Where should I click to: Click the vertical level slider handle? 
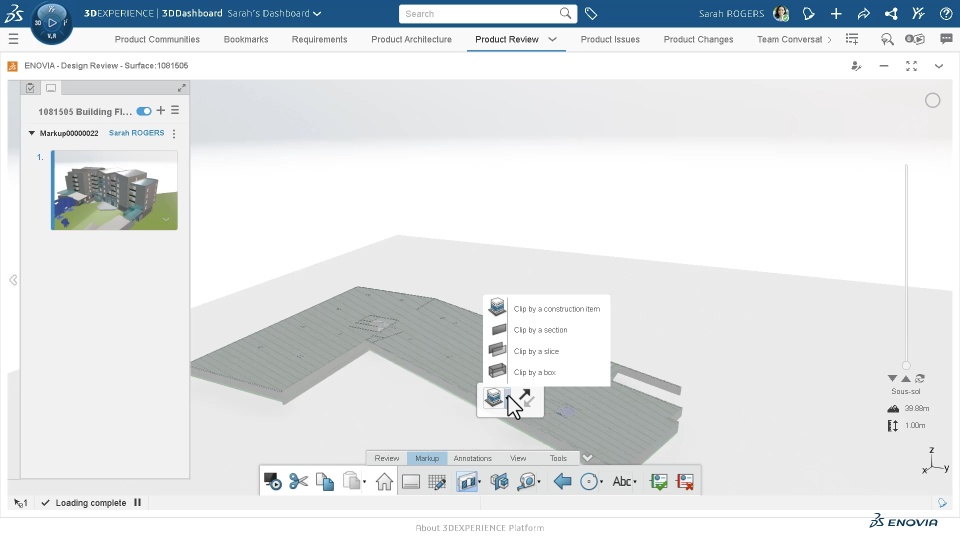tap(906, 366)
